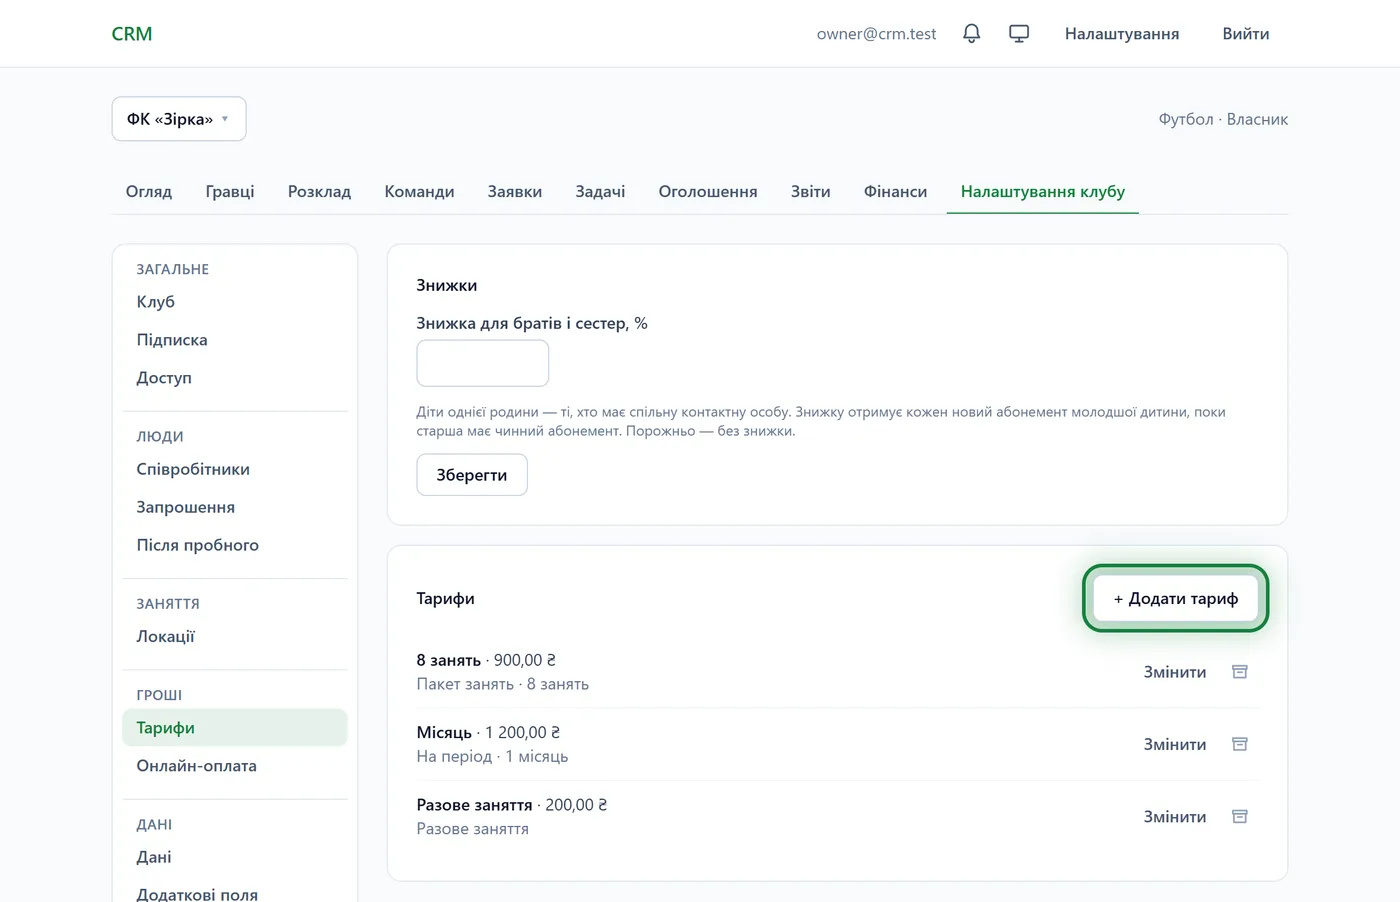Edit the Місяць tariff via Змінити
Screen dimensions: 1400x902
point(1175,744)
